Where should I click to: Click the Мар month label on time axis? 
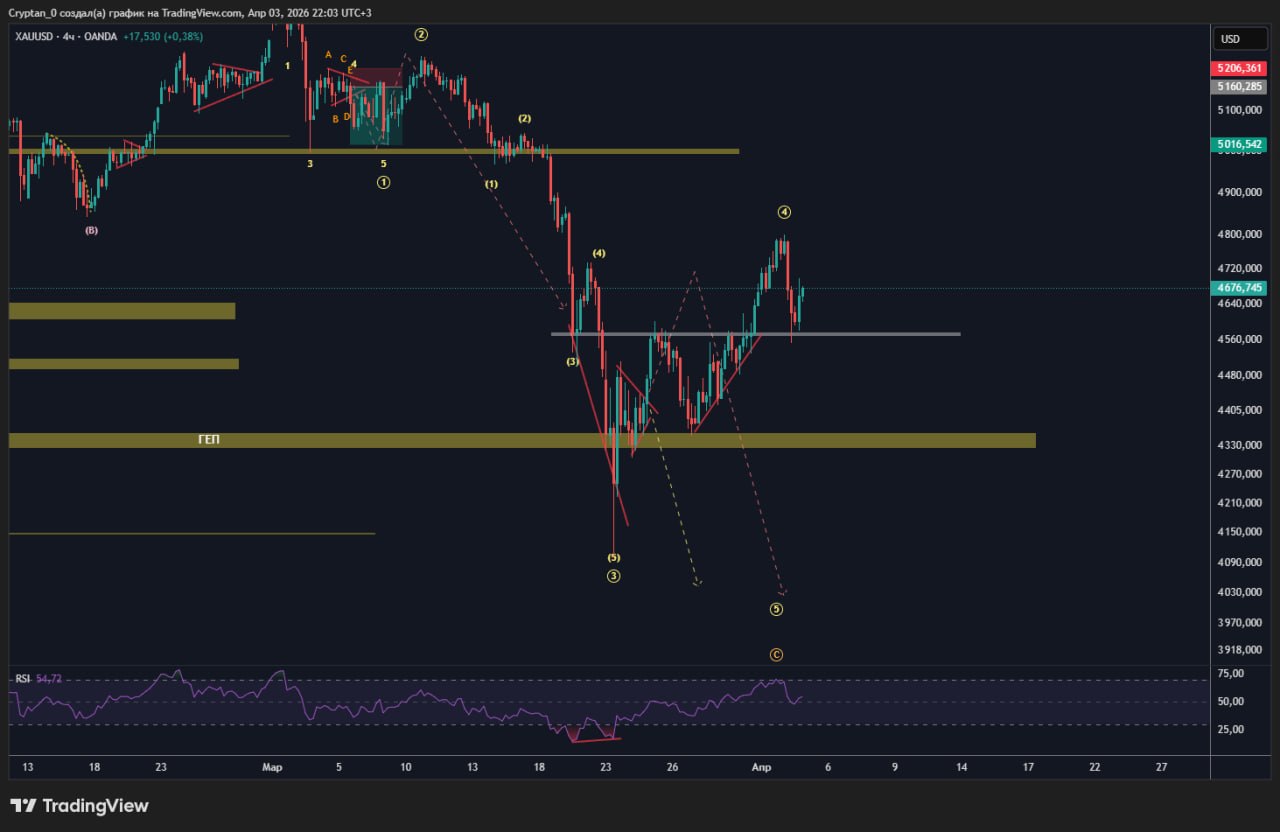click(x=272, y=768)
